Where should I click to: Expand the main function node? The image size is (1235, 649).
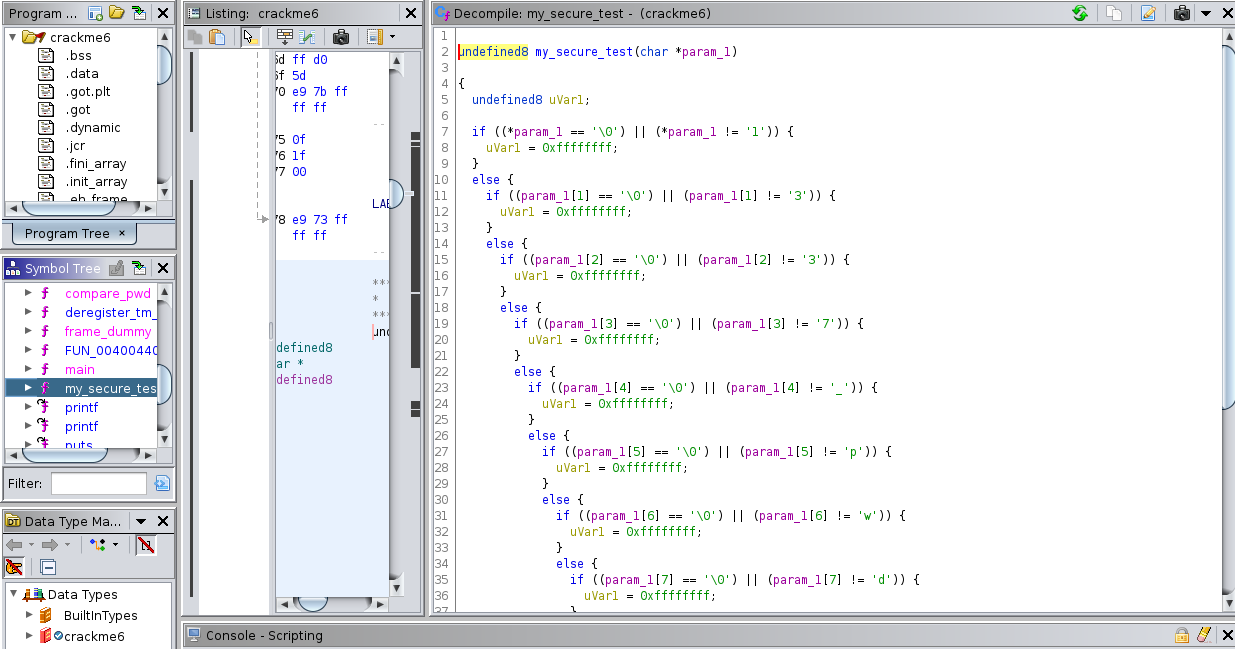28,369
